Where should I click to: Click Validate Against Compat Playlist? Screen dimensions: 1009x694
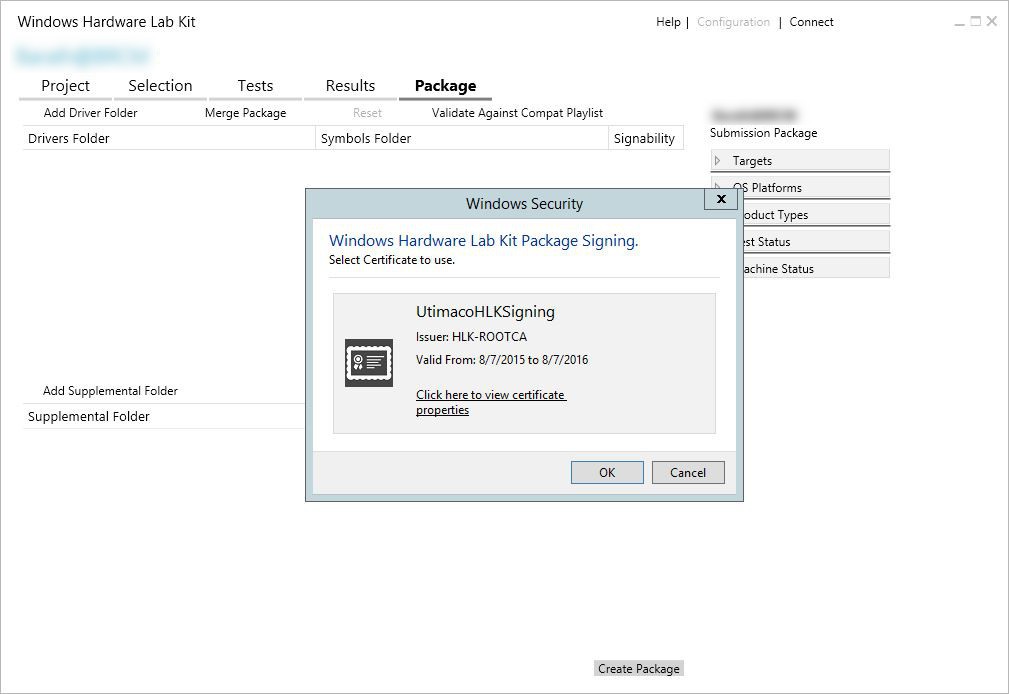tap(517, 113)
